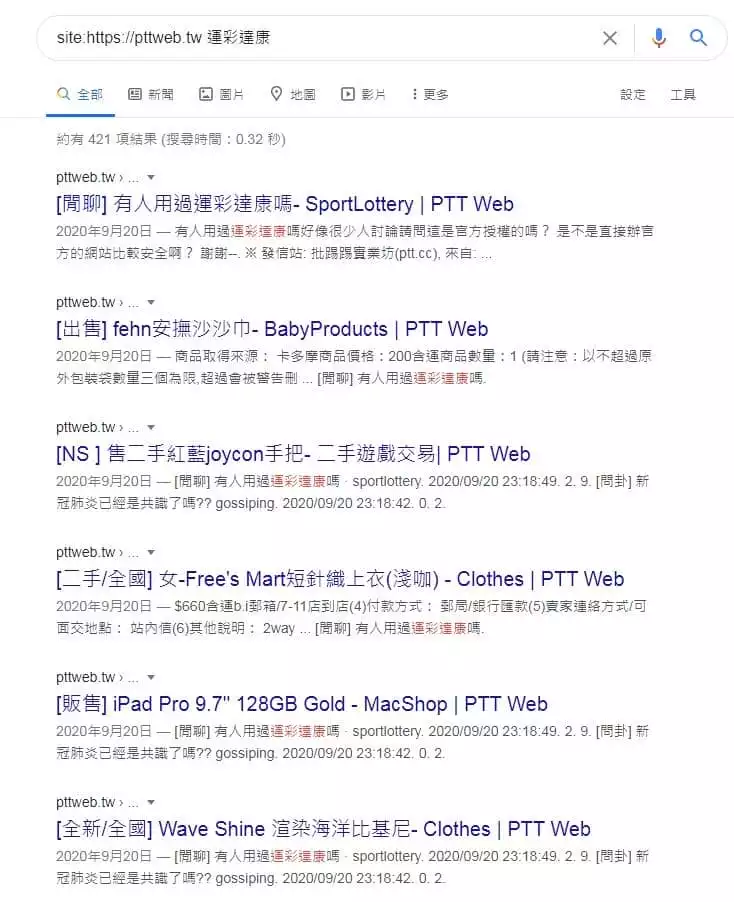The height and width of the screenshot is (902, 734).
Task: Expand dropdown arrow above BabyProducts result
Action: point(151,303)
